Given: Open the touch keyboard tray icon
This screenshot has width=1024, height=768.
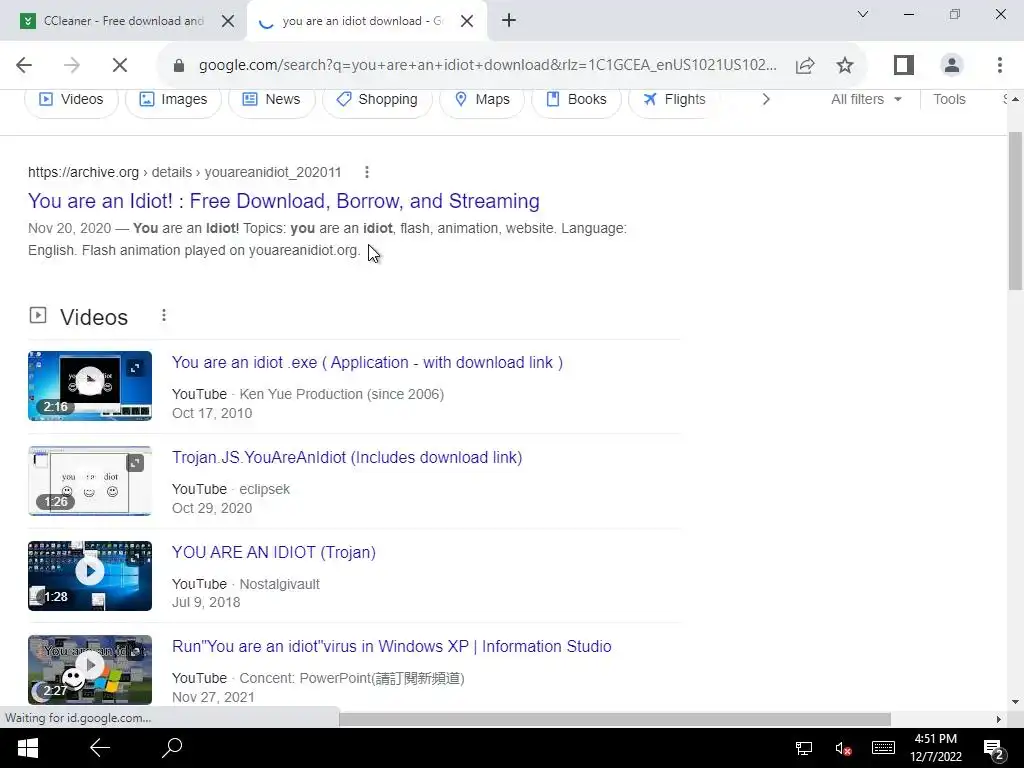Looking at the screenshot, I should tap(883, 748).
